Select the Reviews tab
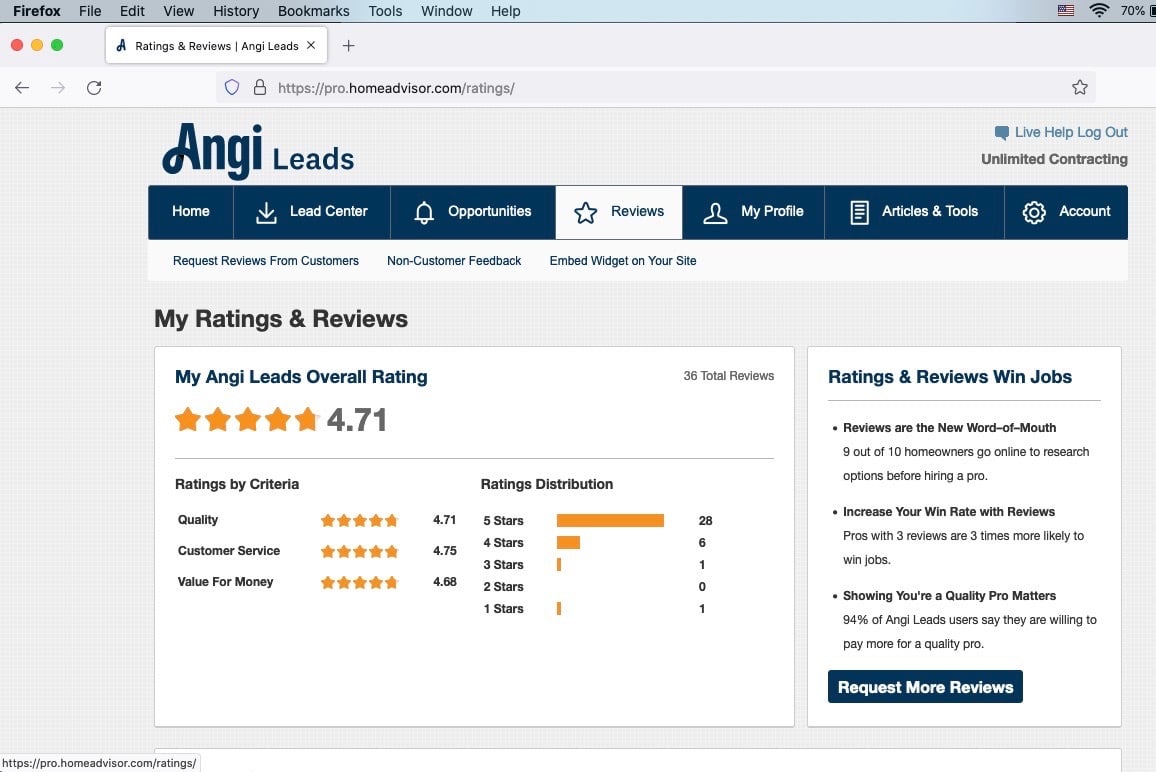 [619, 212]
